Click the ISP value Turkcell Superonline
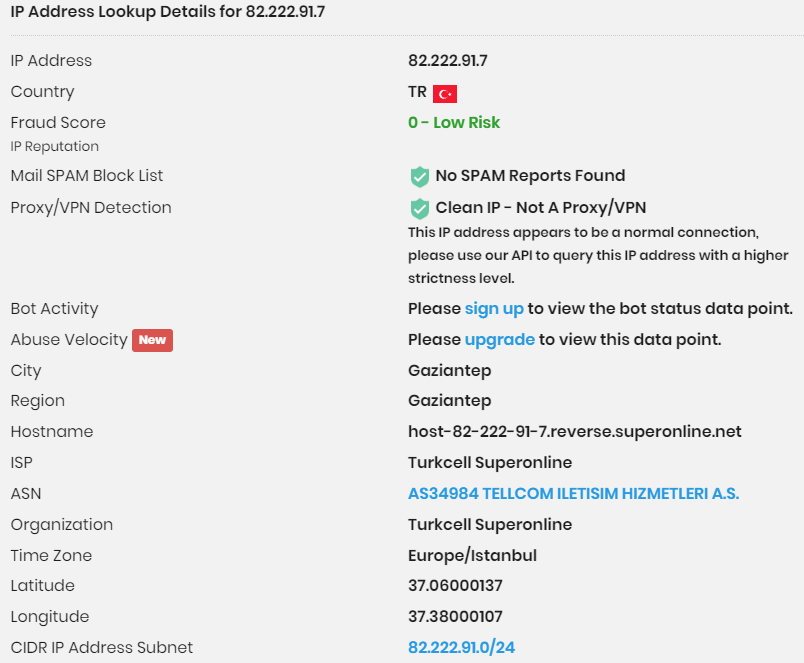The image size is (804, 663). point(490,463)
